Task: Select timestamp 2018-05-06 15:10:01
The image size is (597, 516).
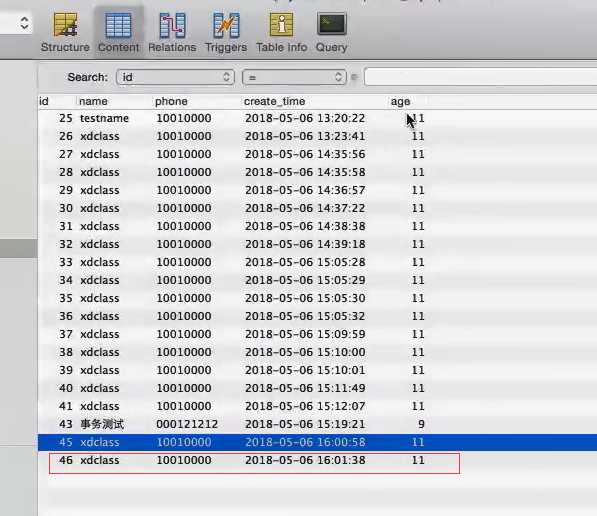Action: pyautogui.click(x=305, y=370)
